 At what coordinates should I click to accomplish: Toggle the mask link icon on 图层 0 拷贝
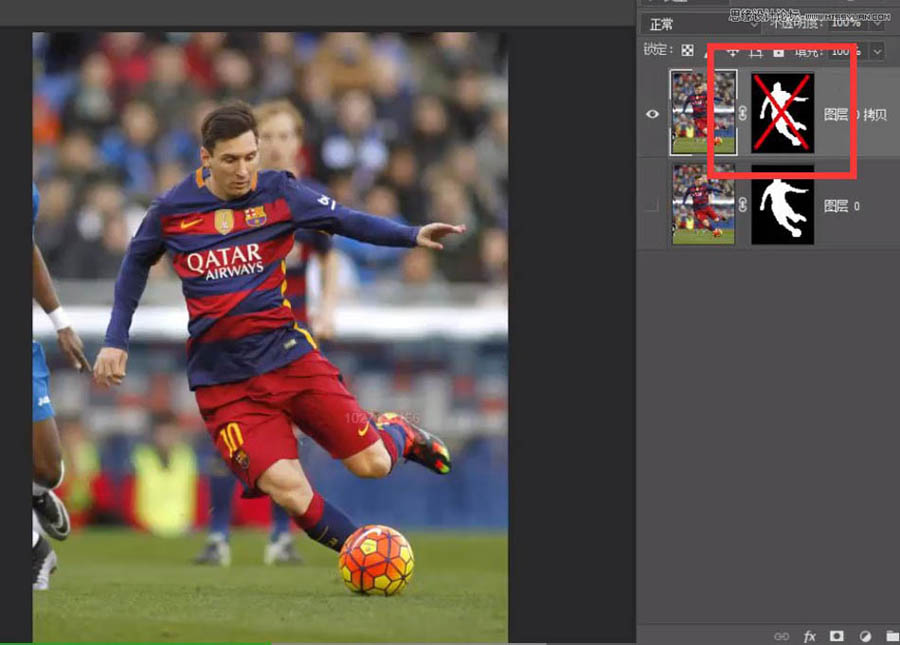[x=743, y=113]
